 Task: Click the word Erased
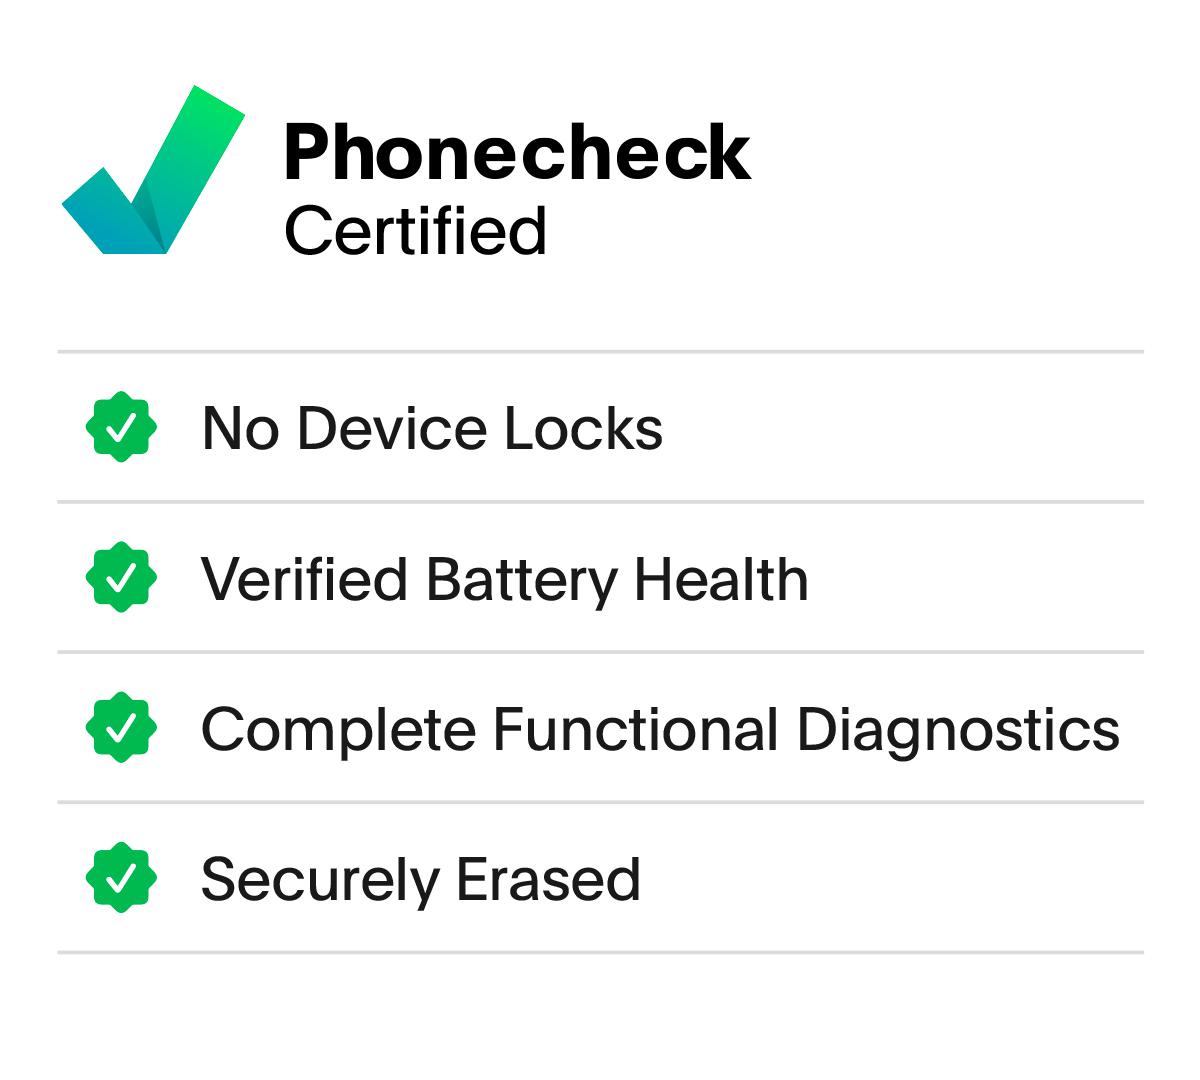[x=548, y=879]
